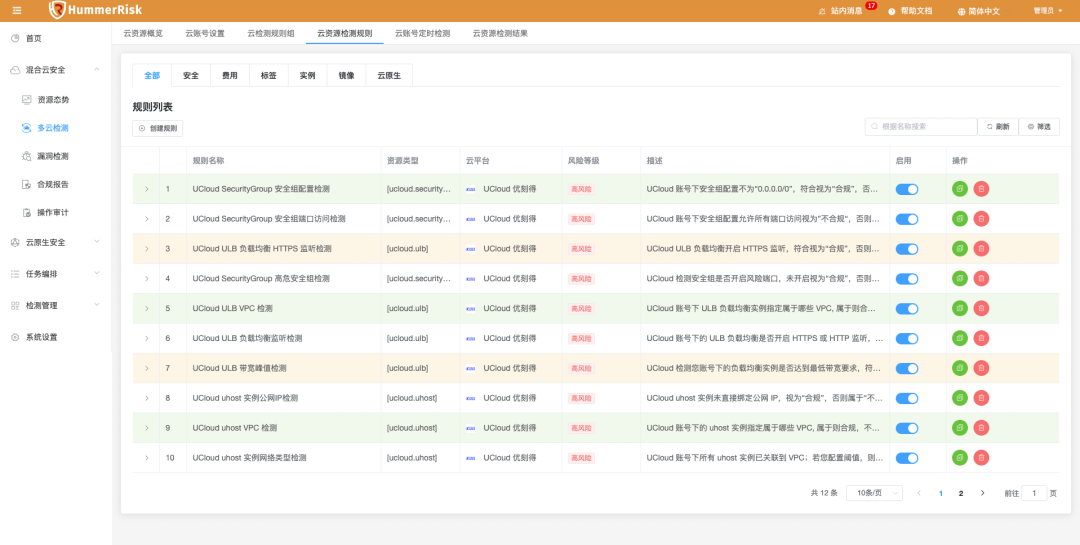Delete rule 2 安全组端口访问检测 red icon
1080x545 pixels.
coord(982,218)
